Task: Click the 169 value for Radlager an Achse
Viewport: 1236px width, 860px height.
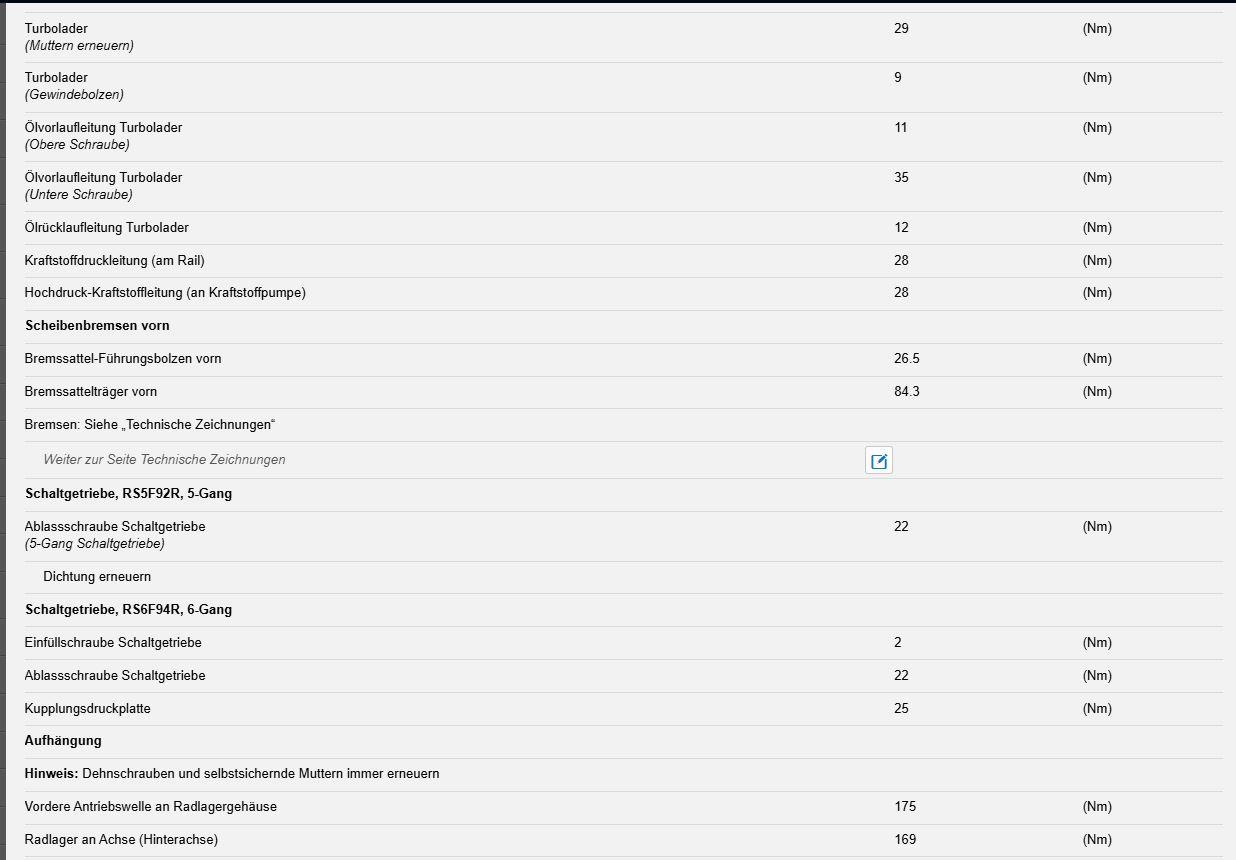Action: (x=905, y=840)
